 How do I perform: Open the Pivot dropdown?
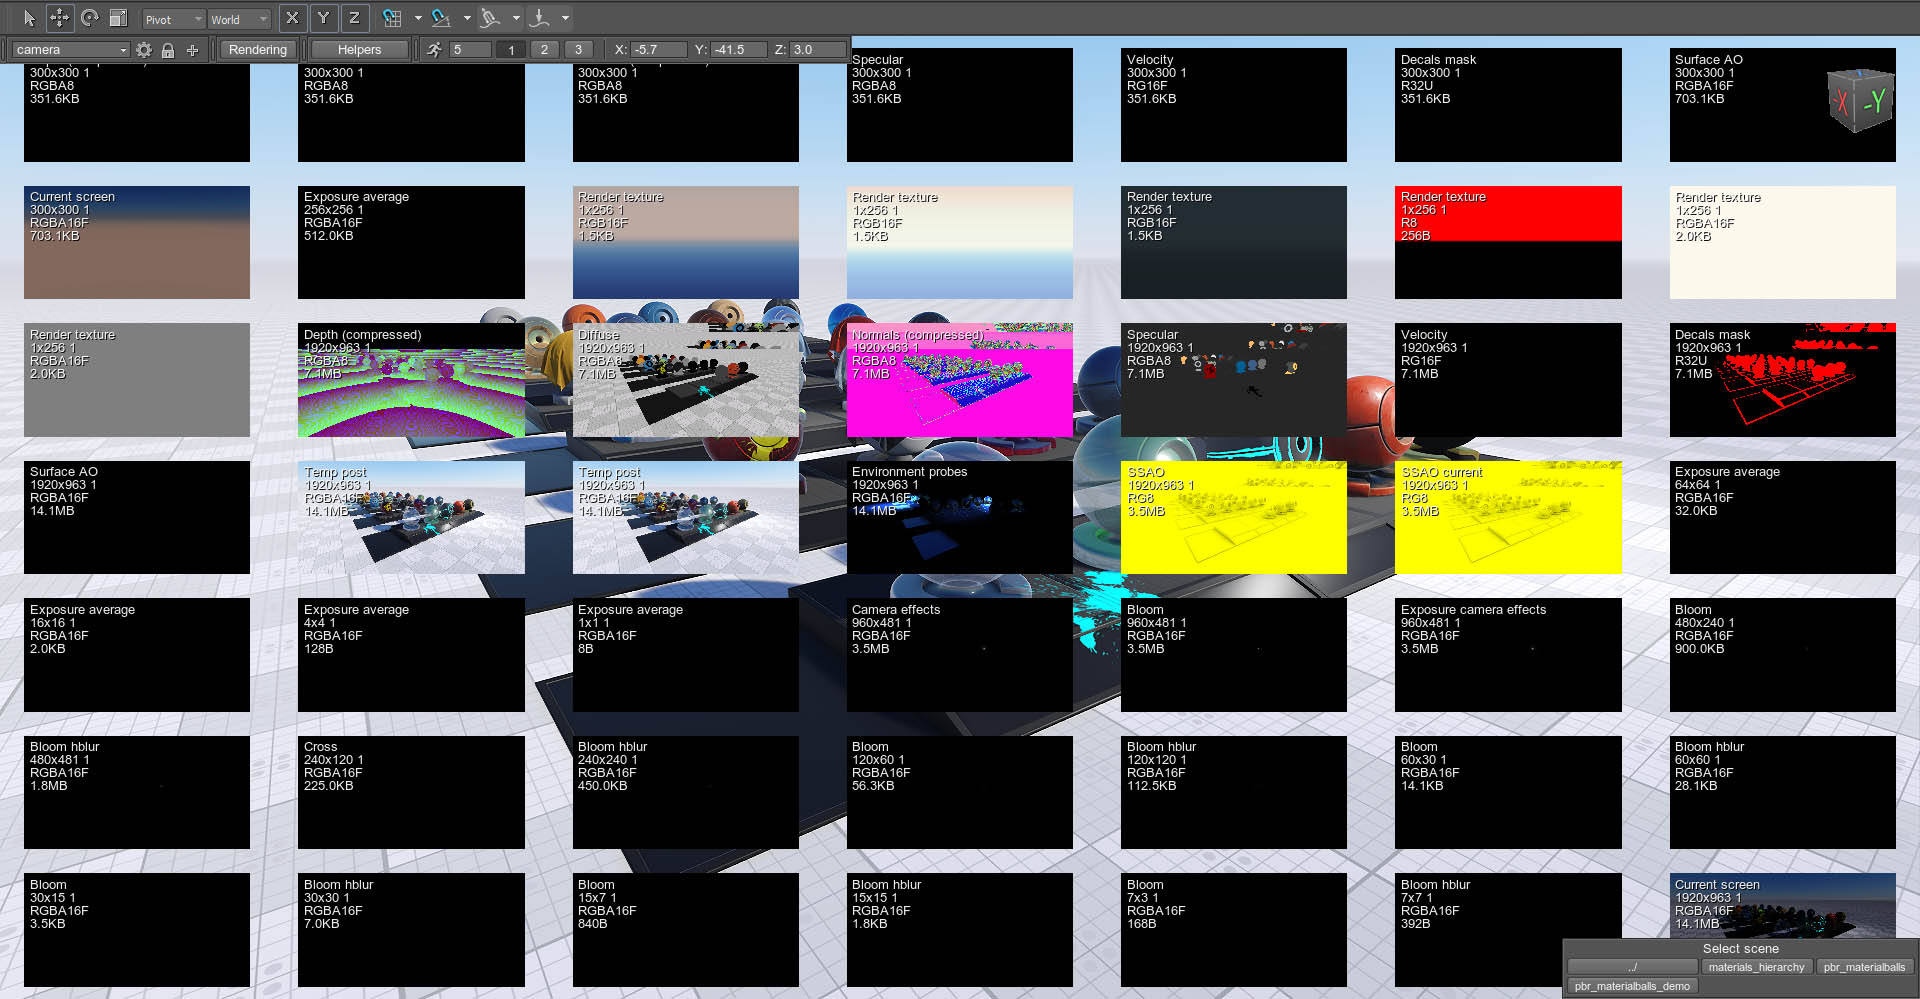pyautogui.click(x=172, y=19)
